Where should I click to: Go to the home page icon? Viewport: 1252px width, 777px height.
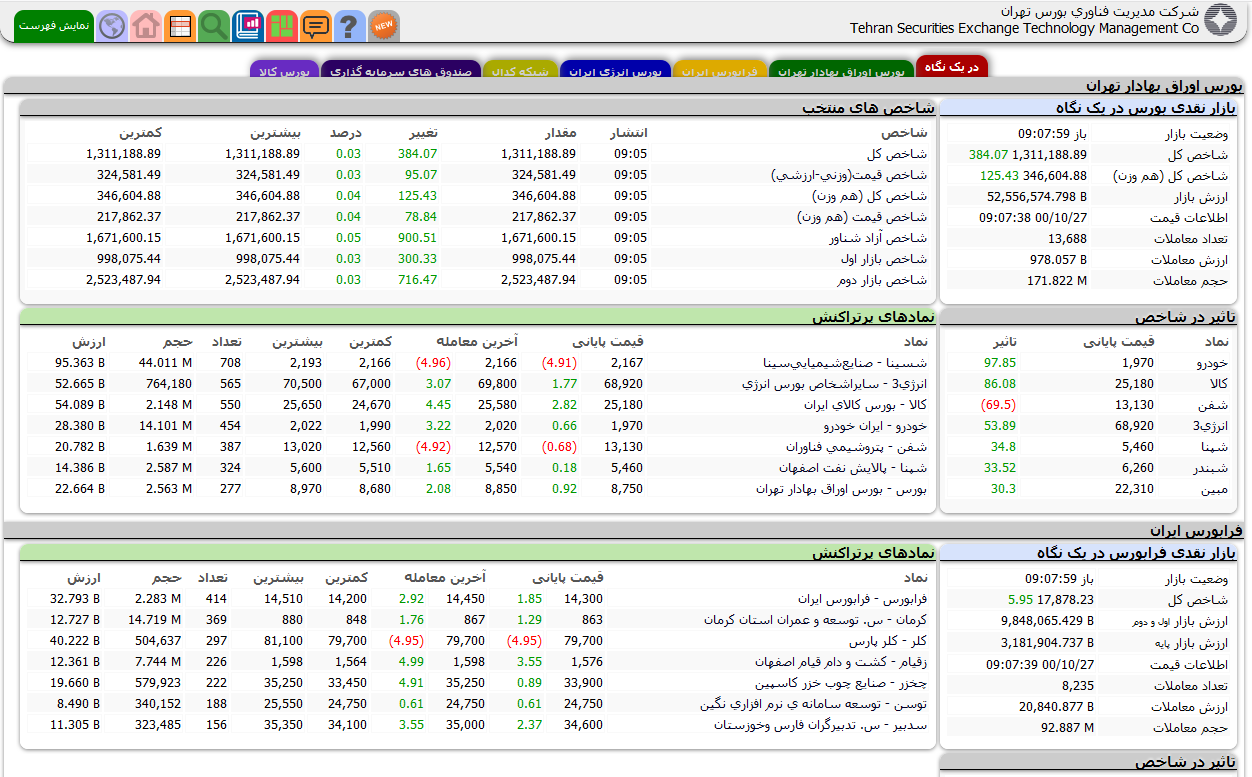point(146,26)
